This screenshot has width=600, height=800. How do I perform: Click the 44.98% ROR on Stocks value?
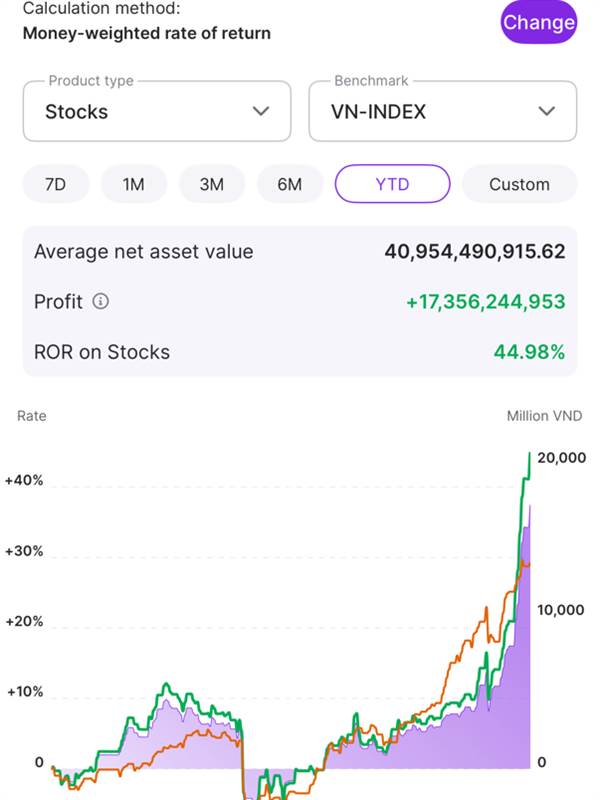click(x=530, y=352)
